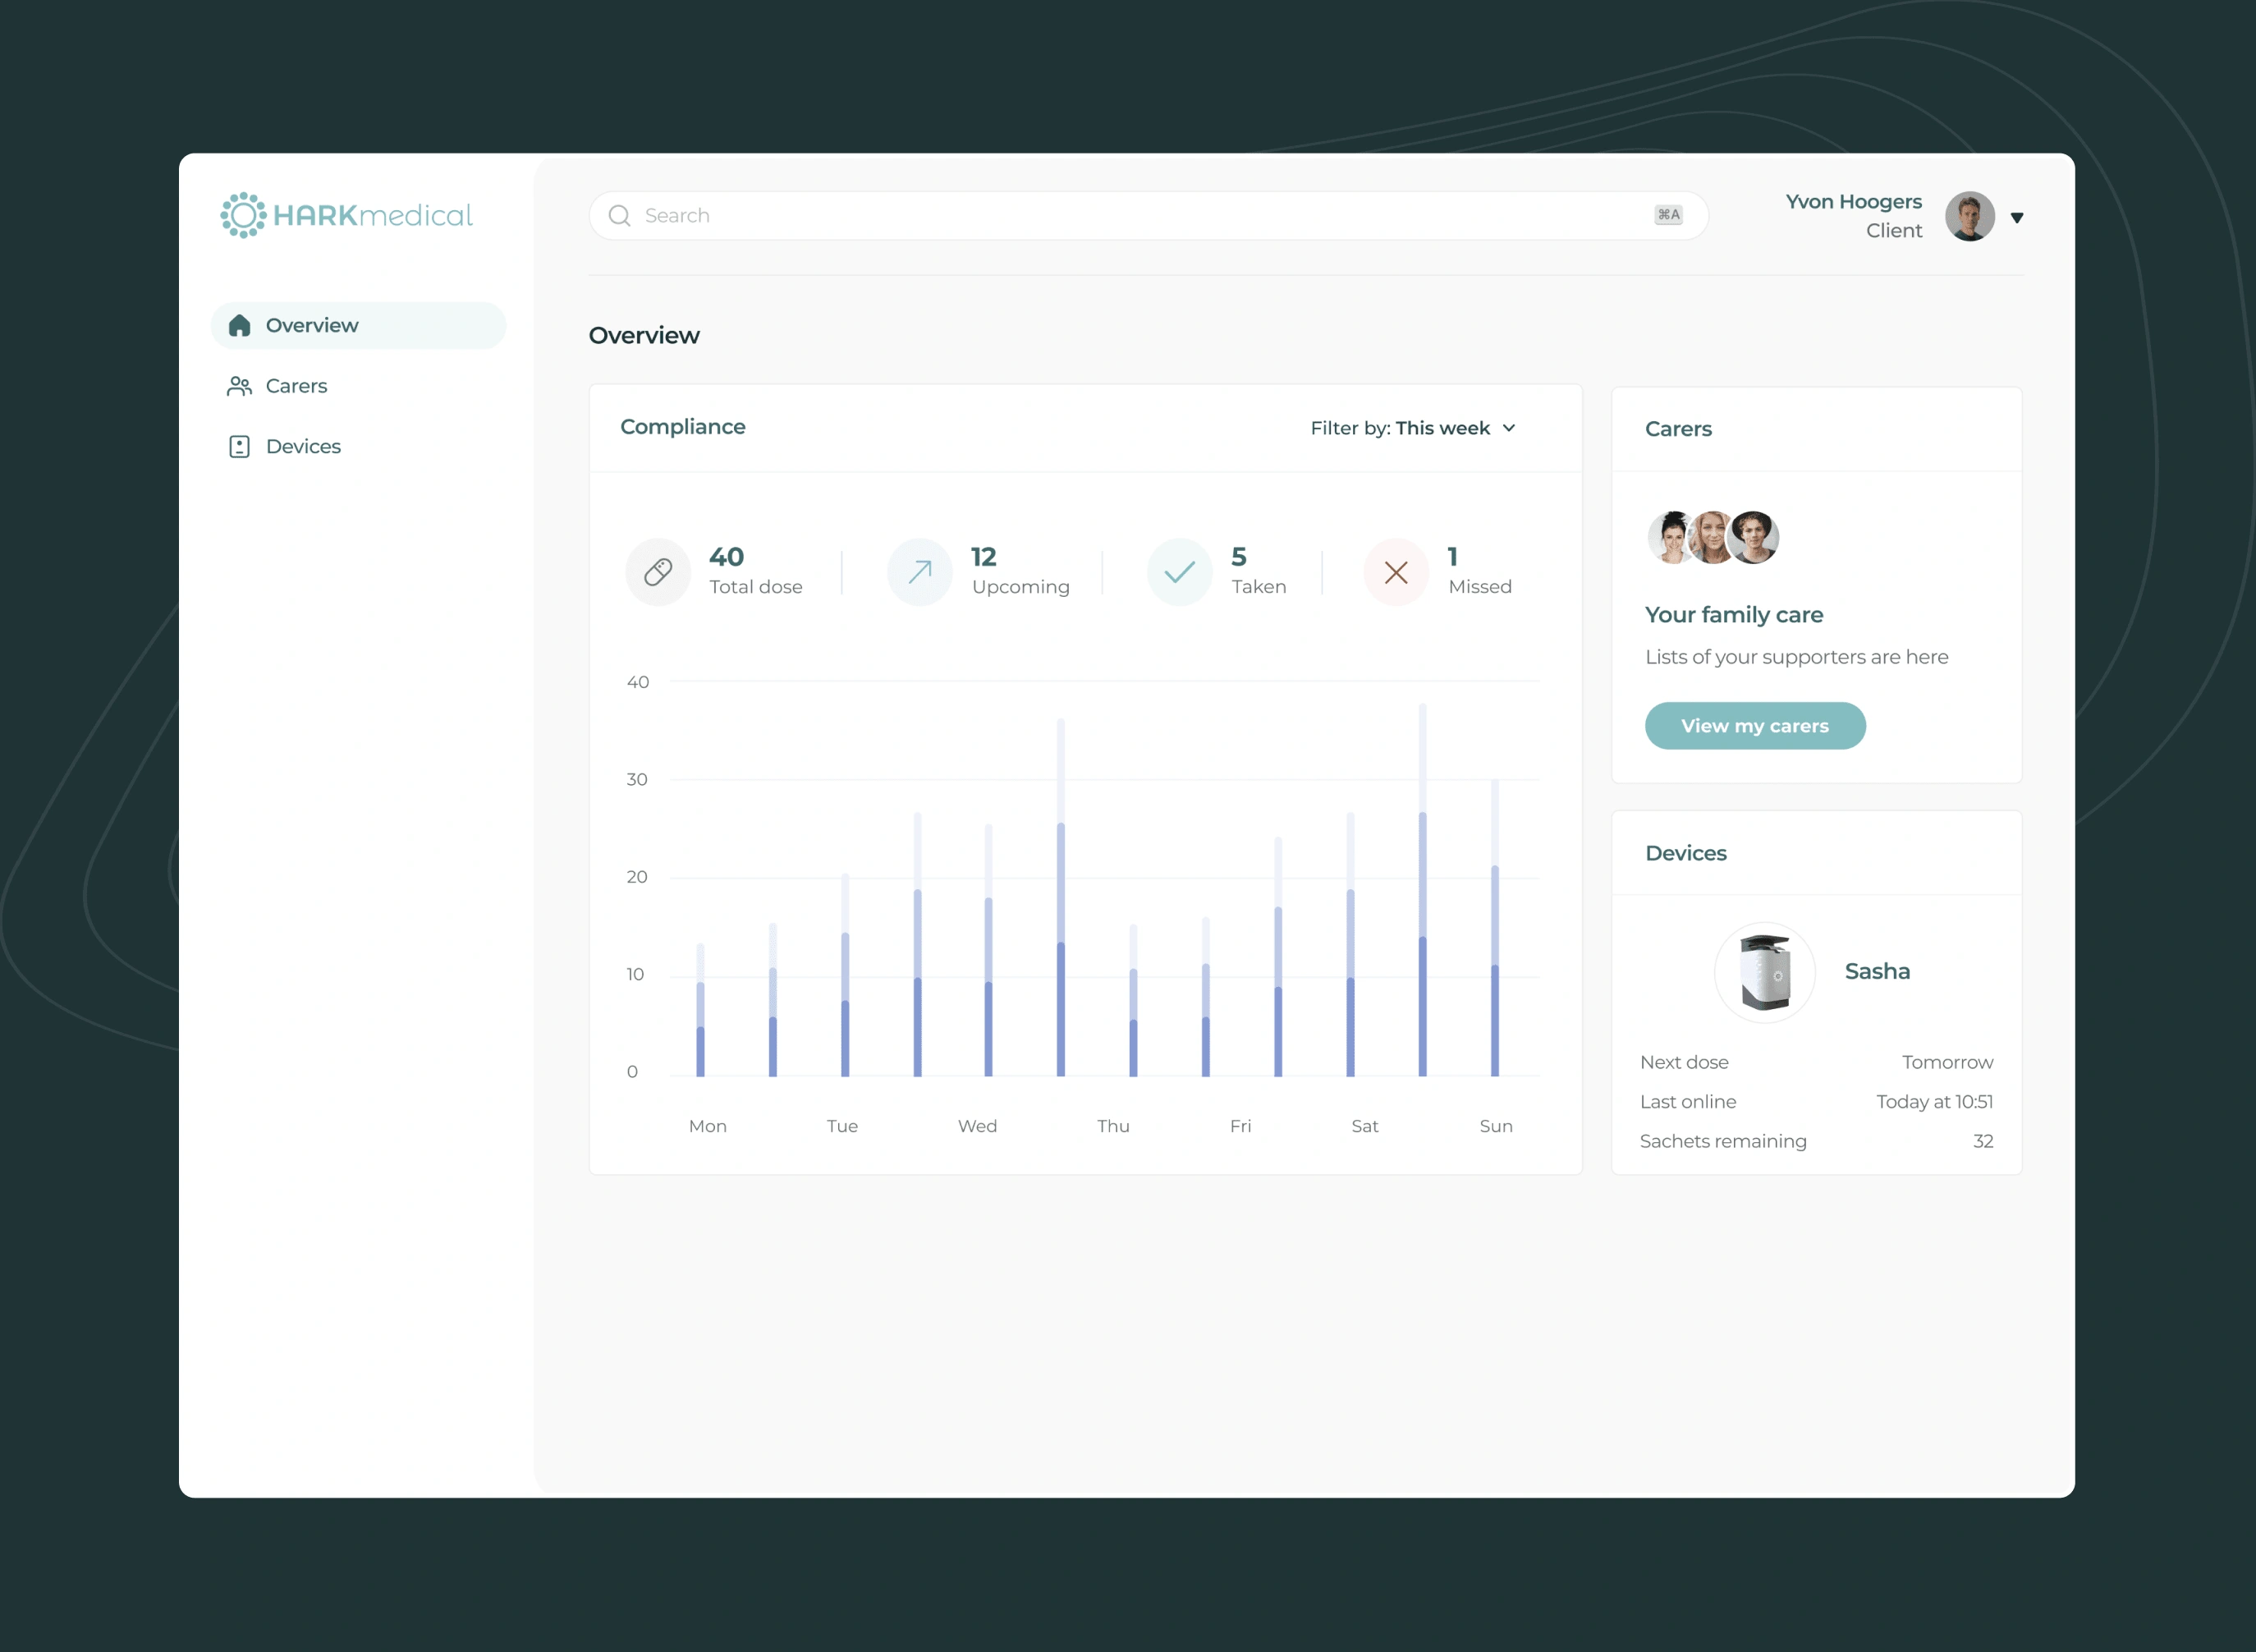Open Yvon Hoogers profile avatar
The image size is (2256, 1652).
pos(1970,216)
